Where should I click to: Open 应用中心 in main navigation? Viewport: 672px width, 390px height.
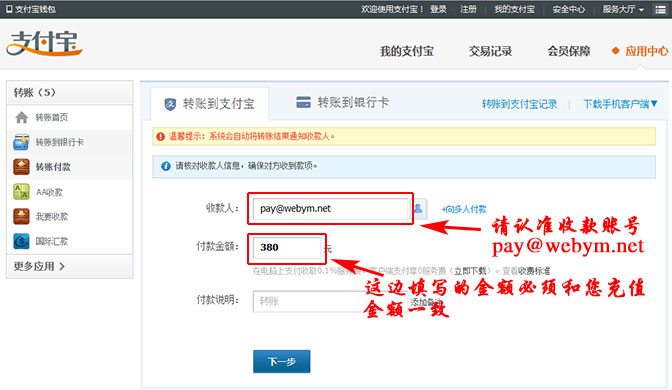[x=646, y=51]
